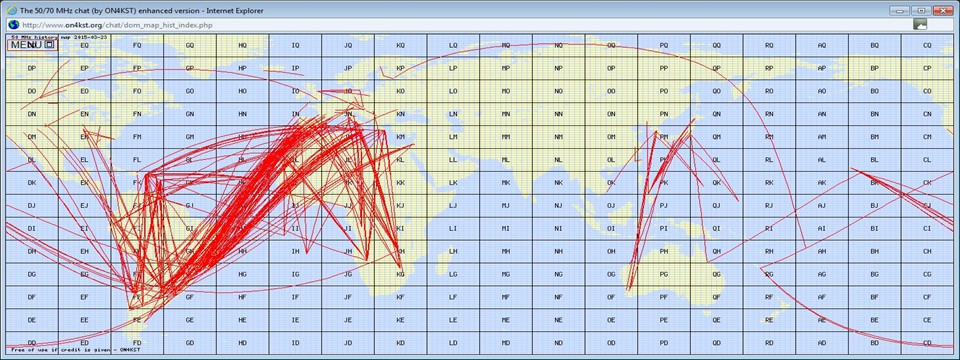
Task: Select the NF grid square on the map
Action: [558, 297]
